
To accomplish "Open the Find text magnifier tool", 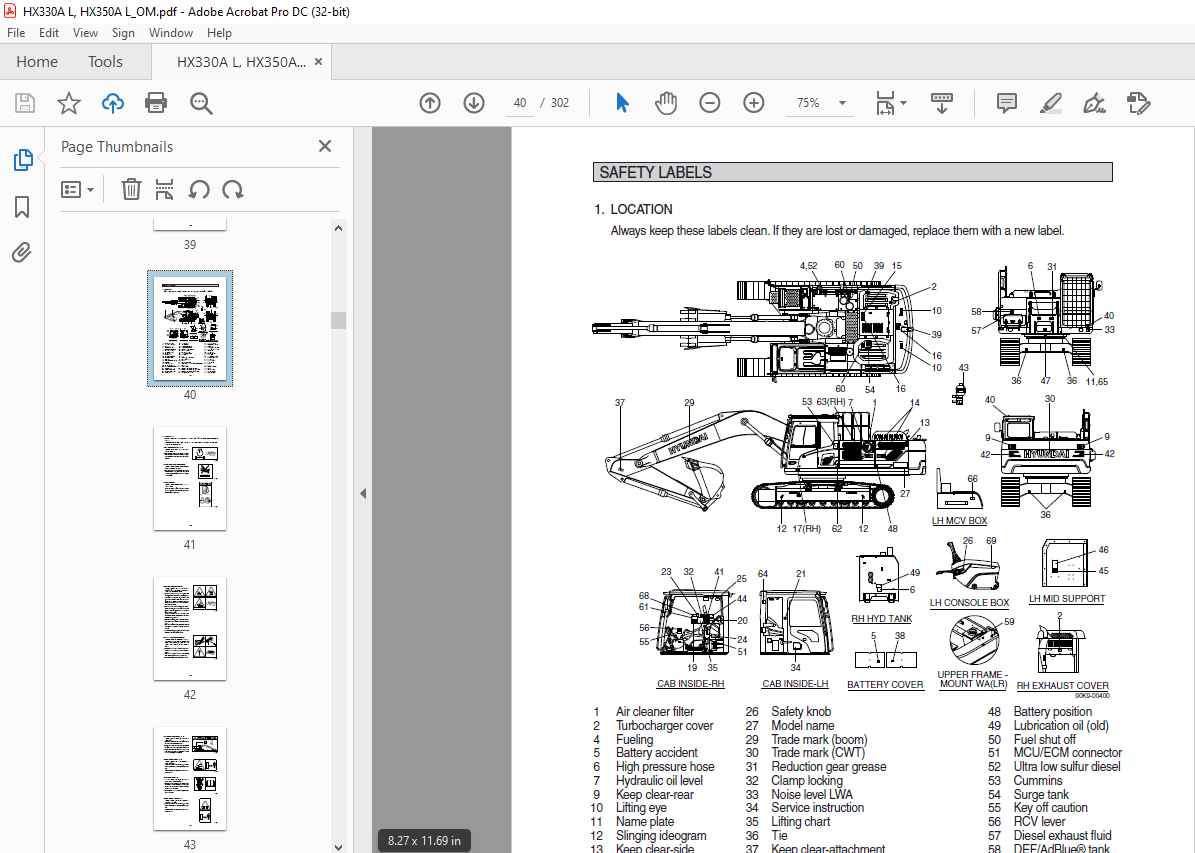I will [x=201, y=103].
